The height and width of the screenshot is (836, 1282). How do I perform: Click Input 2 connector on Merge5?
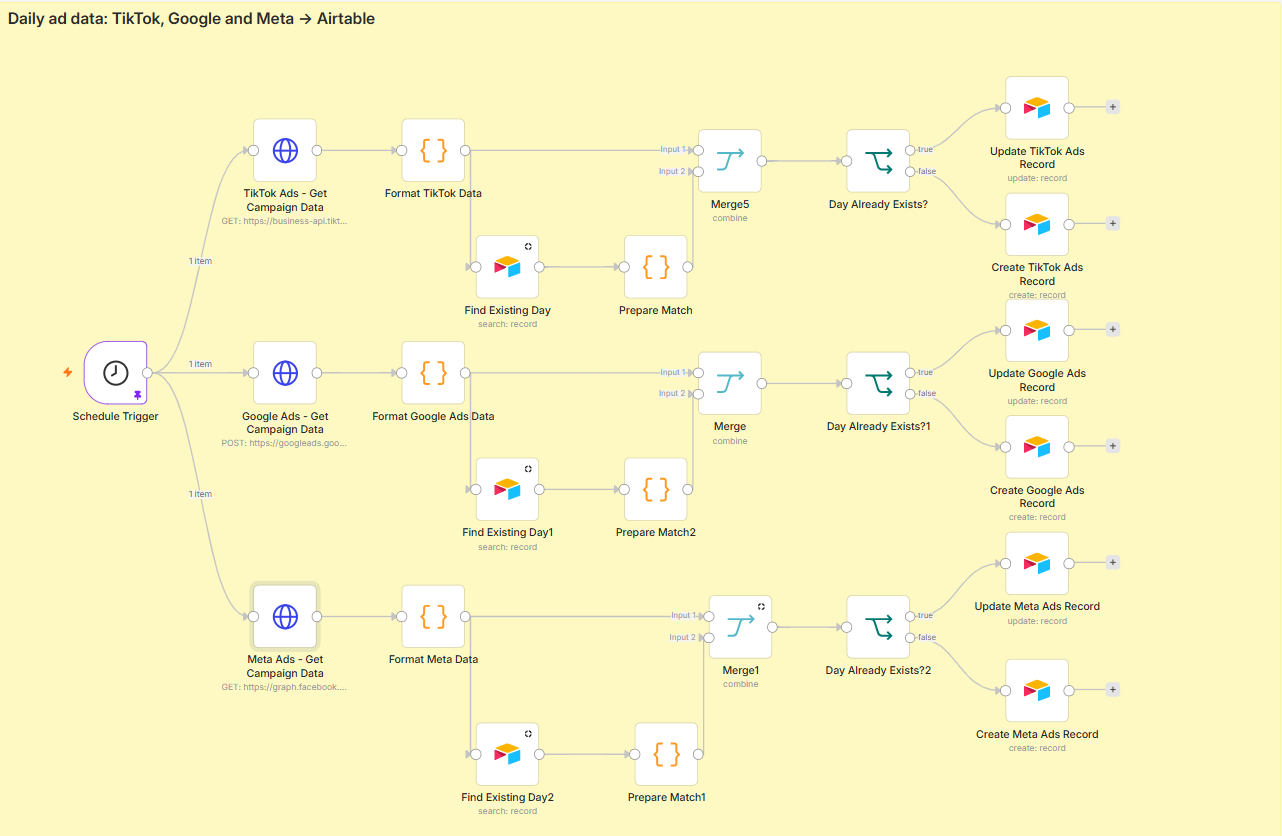(x=698, y=172)
